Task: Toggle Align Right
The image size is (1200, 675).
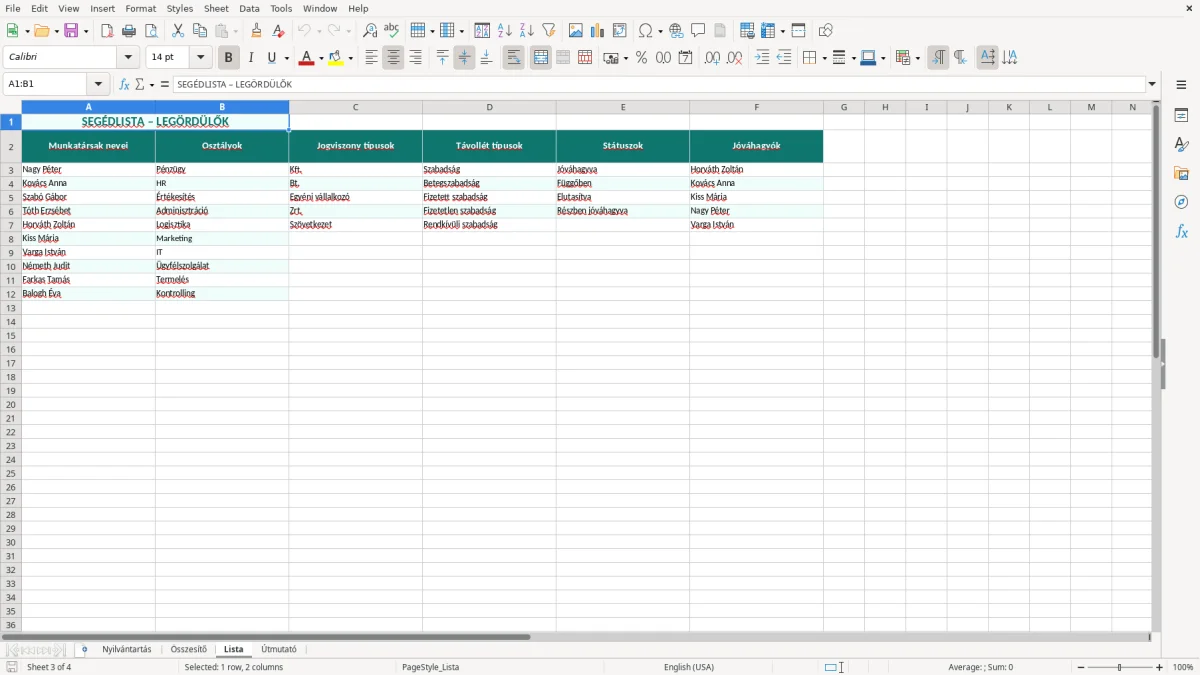Action: coord(416,58)
